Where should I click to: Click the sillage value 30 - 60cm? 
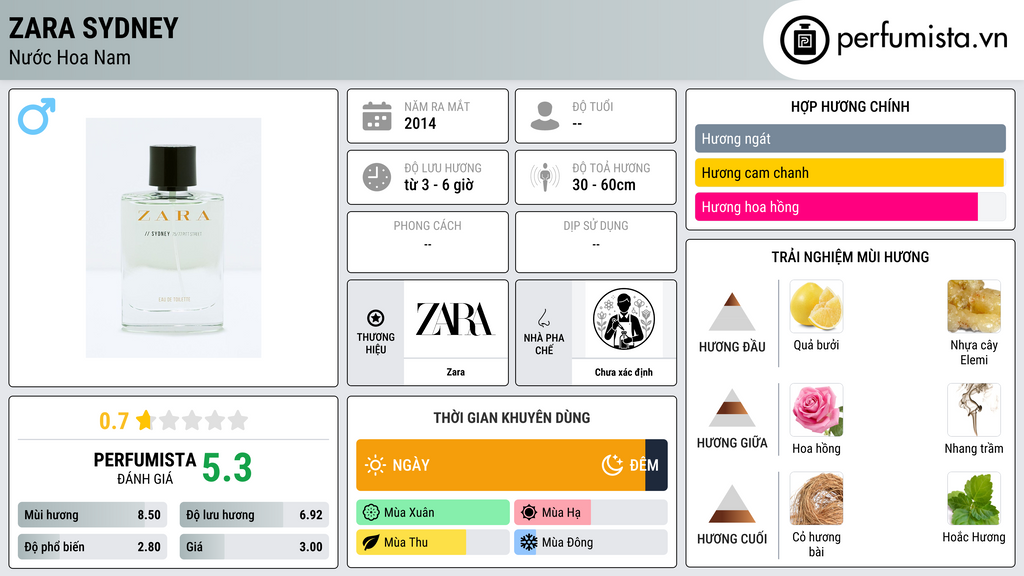coord(604,185)
